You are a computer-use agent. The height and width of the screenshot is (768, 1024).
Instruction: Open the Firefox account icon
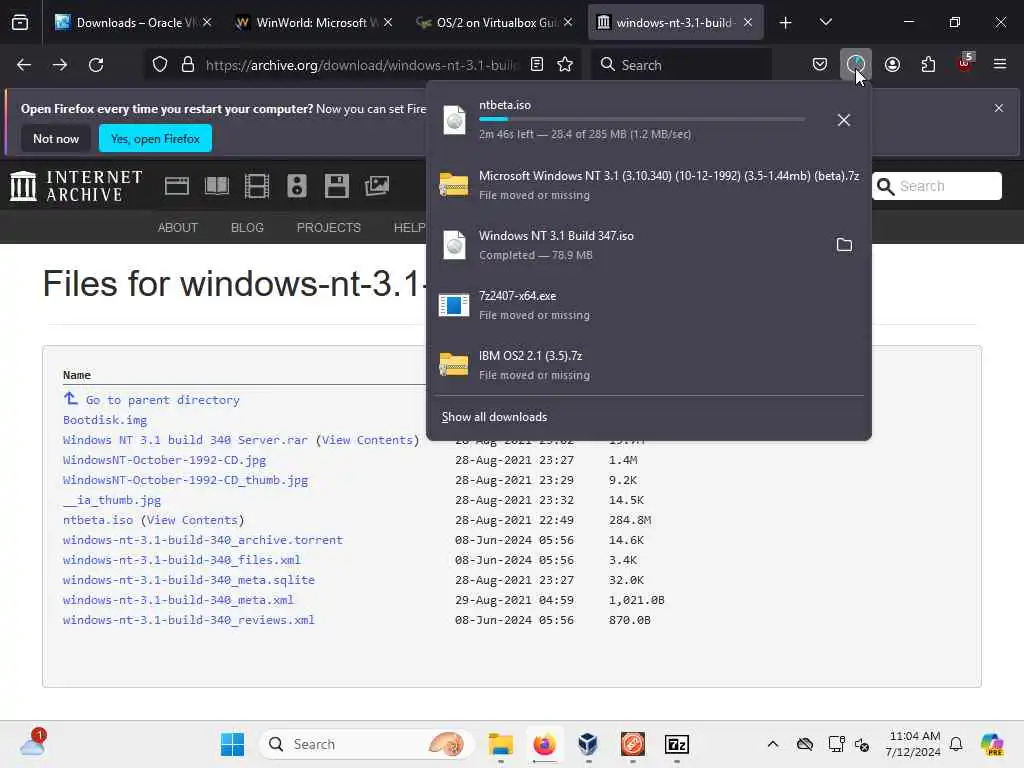click(x=892, y=65)
